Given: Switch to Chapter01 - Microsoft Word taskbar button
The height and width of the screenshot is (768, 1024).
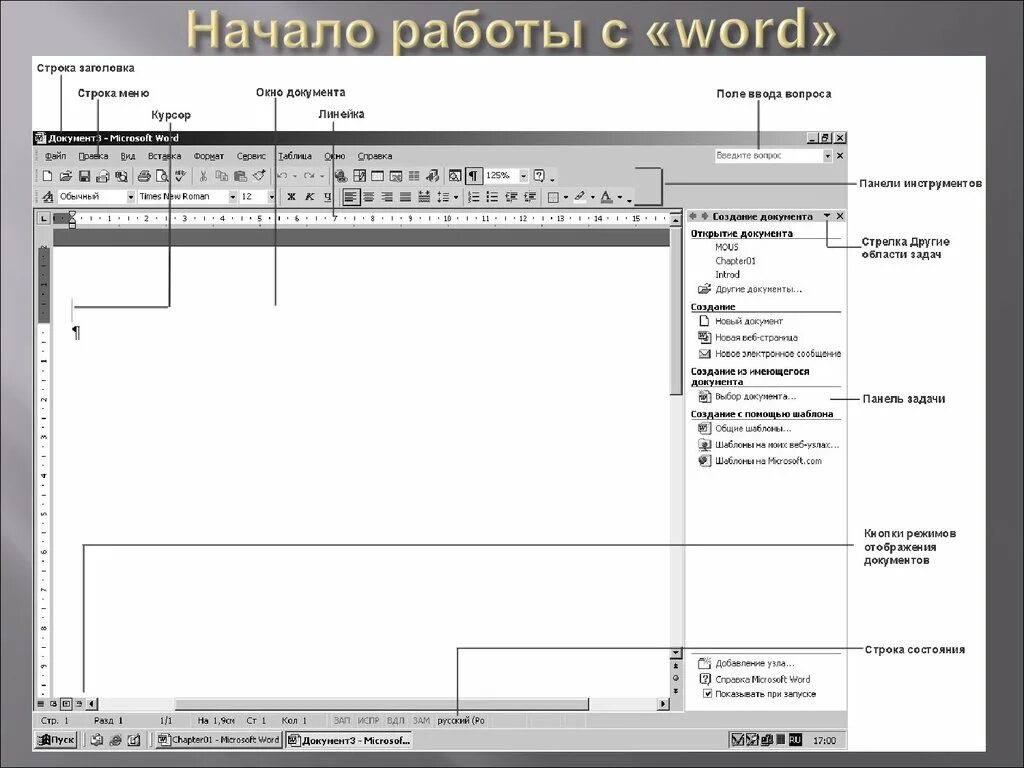Looking at the screenshot, I should point(218,740).
